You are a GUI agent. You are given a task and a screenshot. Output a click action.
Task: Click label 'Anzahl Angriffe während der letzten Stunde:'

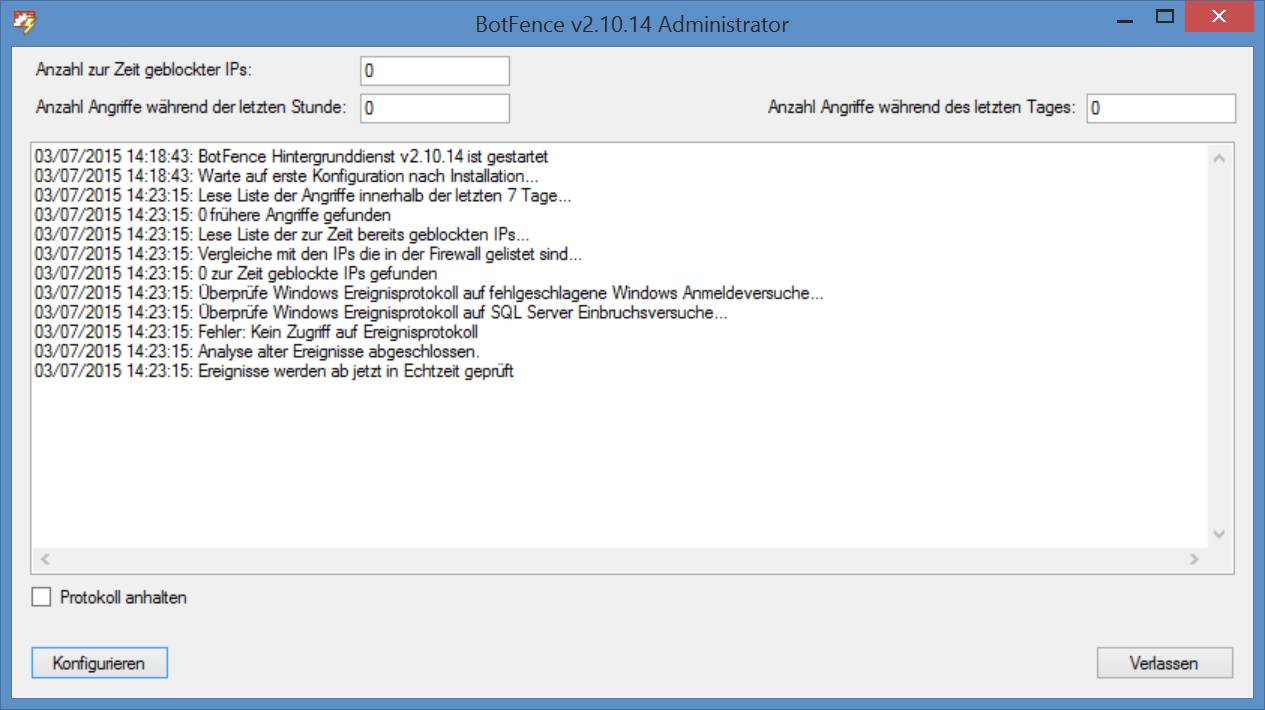tap(191, 108)
